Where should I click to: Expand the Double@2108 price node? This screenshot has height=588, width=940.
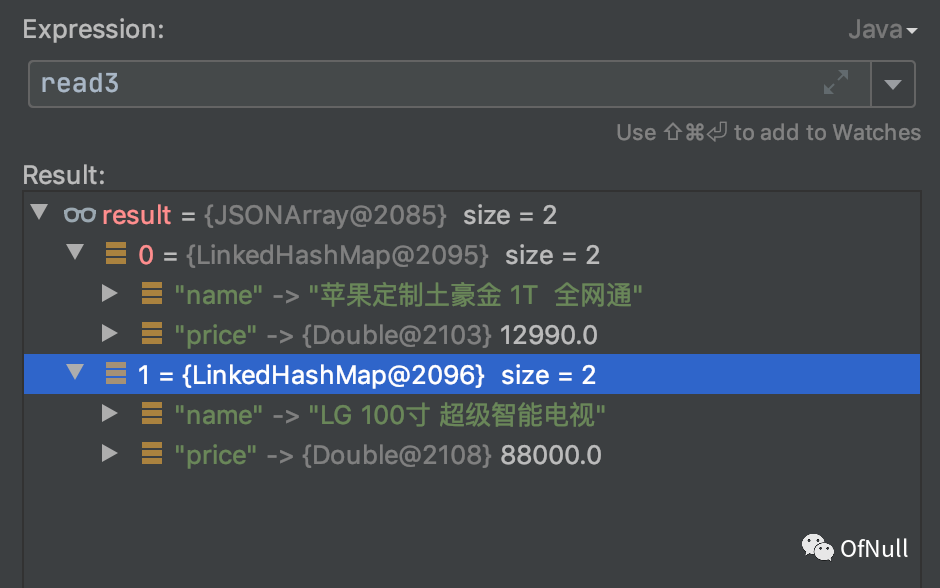click(x=110, y=455)
